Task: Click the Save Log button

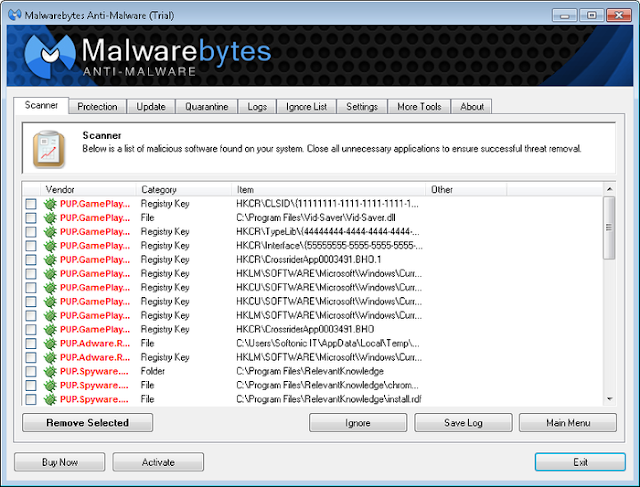Action: coord(463,423)
